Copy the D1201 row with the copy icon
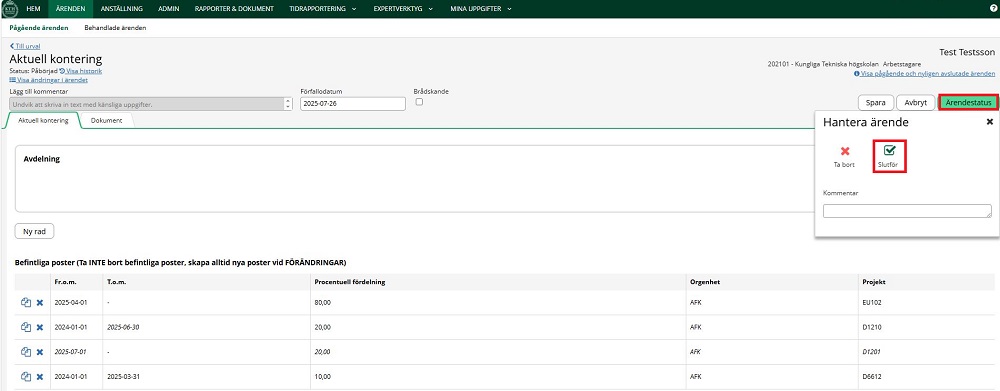Viewport: 1000px width, 391px height. point(26,351)
